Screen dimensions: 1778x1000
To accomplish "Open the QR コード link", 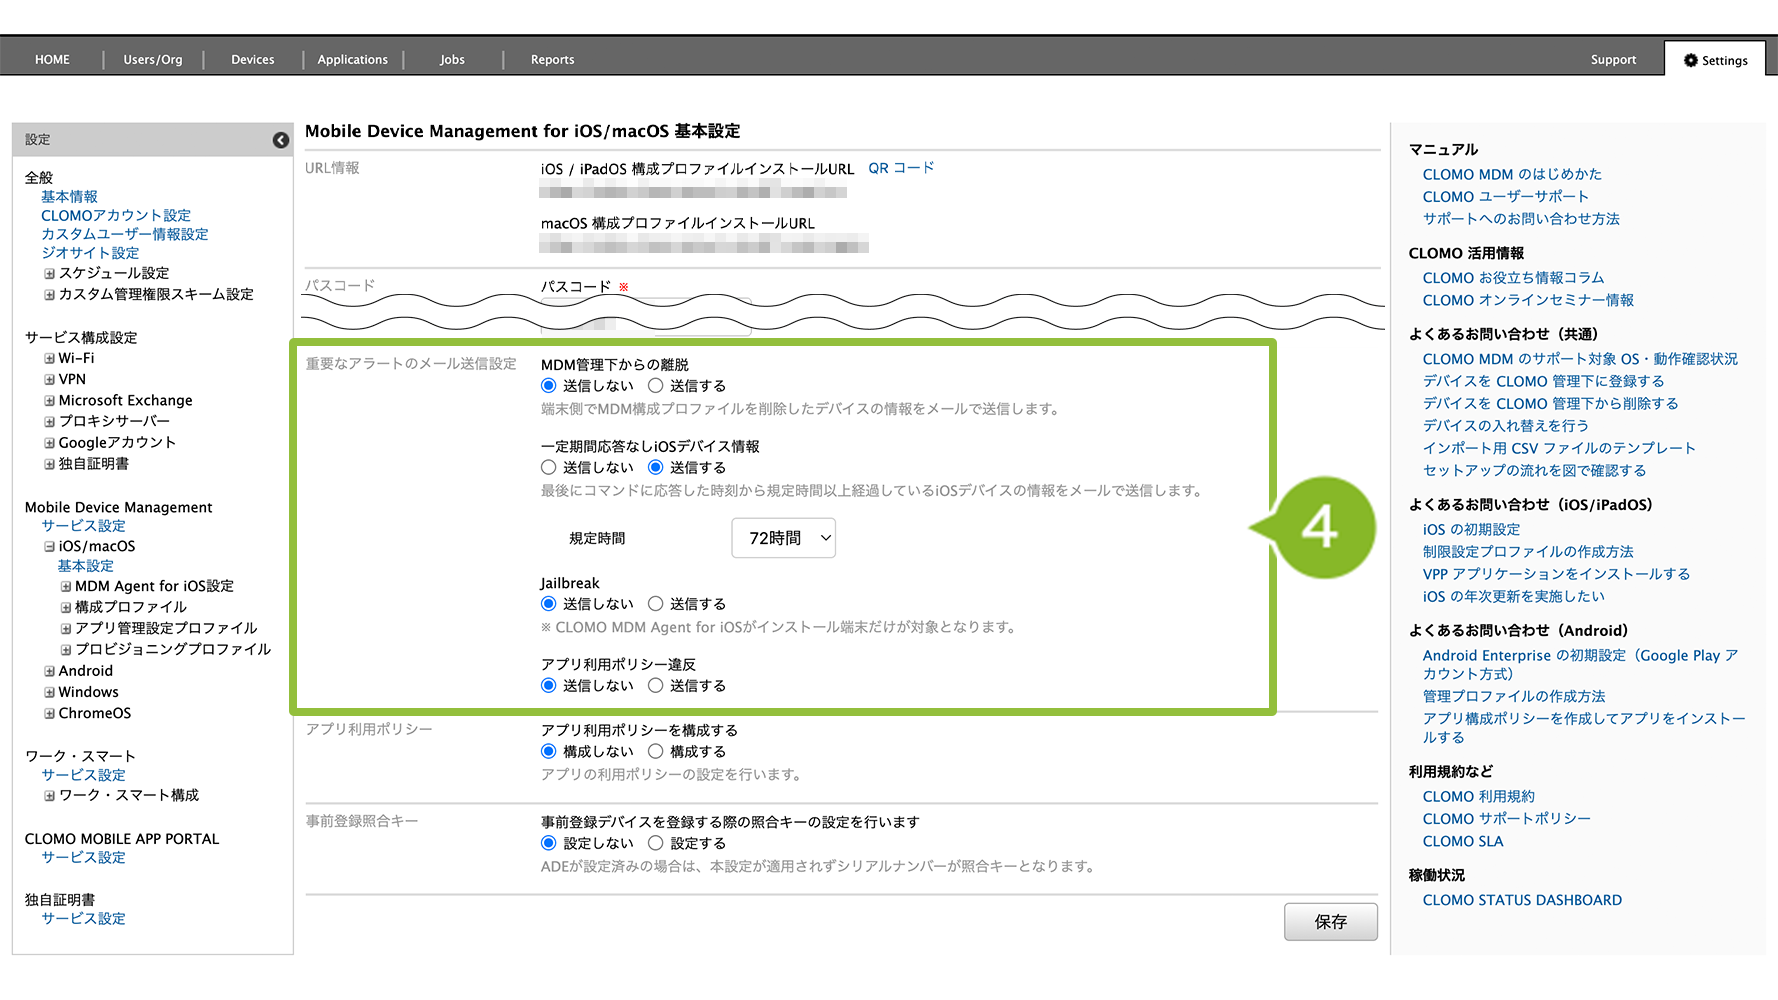I will point(900,168).
